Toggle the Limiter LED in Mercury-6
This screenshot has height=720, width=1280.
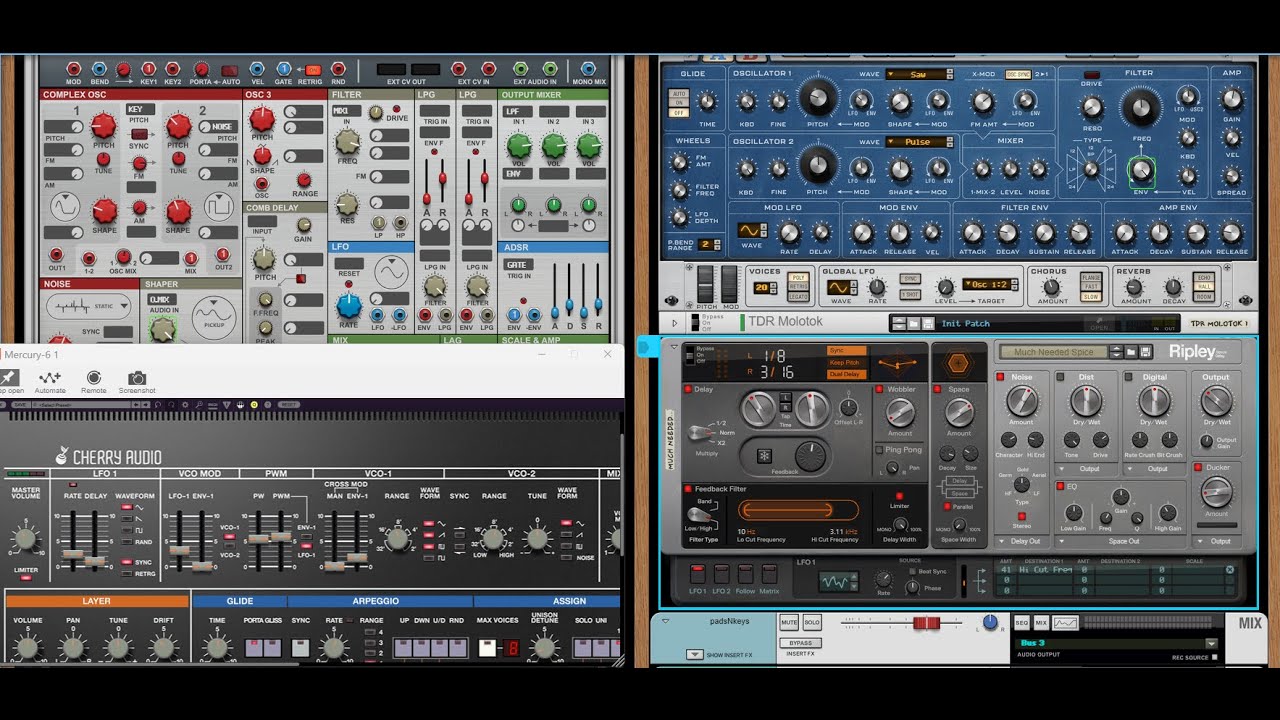click(26, 579)
